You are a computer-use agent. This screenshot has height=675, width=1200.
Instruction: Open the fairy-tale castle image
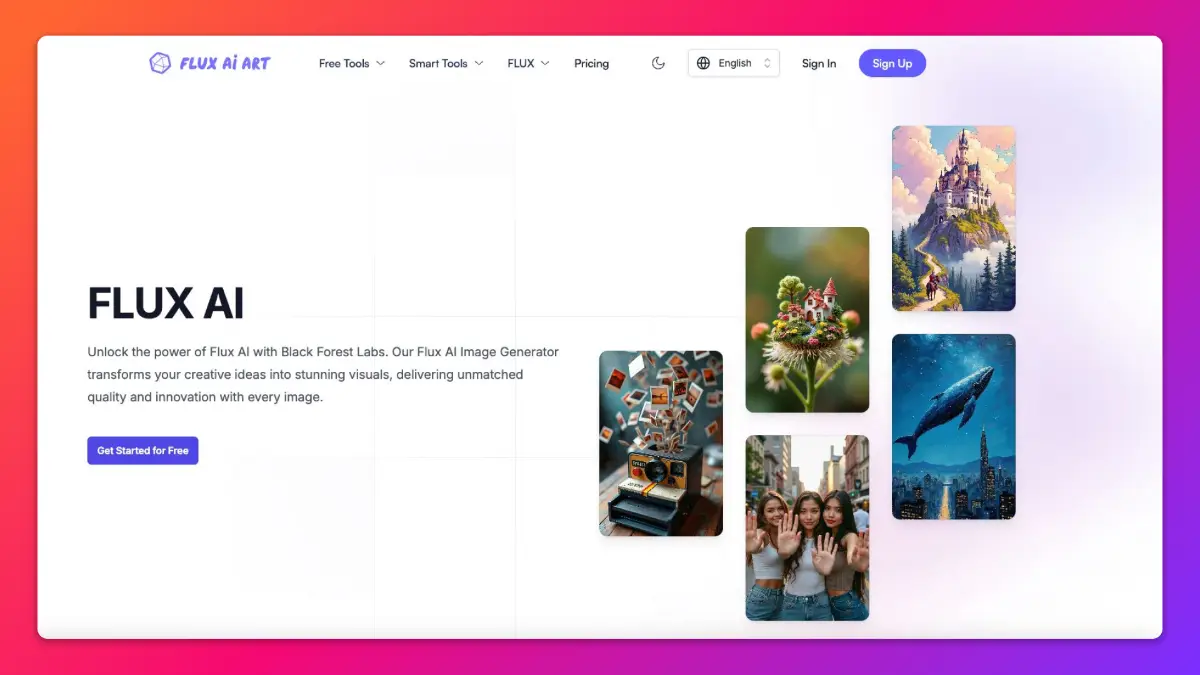point(953,218)
